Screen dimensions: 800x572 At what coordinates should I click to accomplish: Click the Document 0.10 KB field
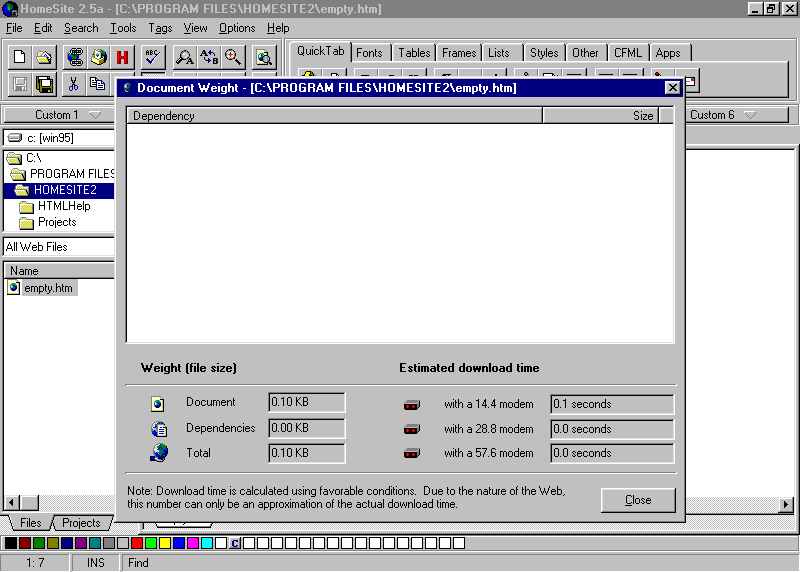(x=307, y=402)
